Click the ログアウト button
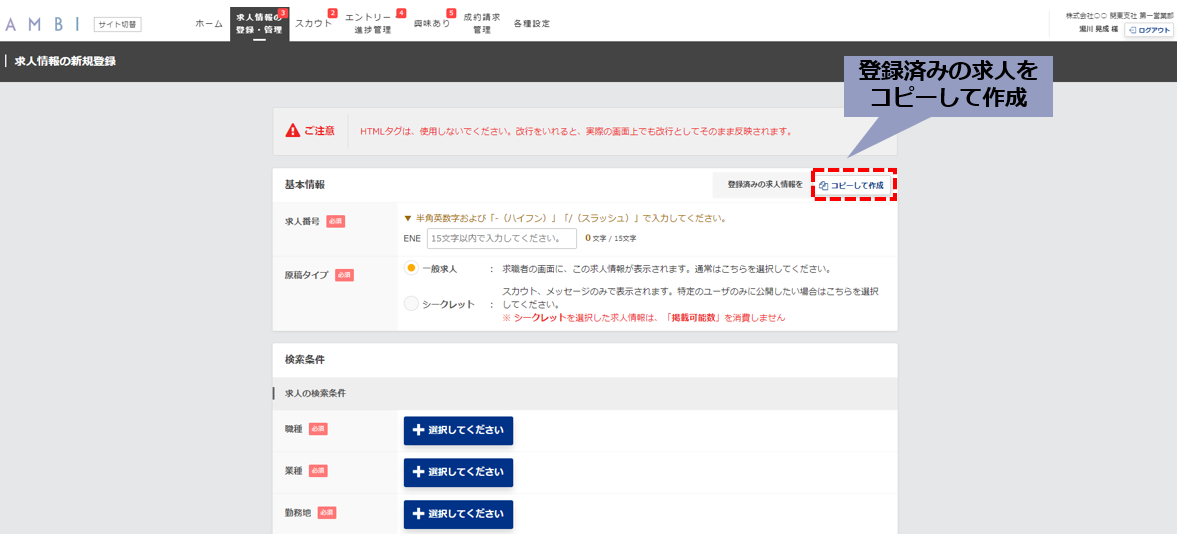 pyautogui.click(x=1149, y=30)
